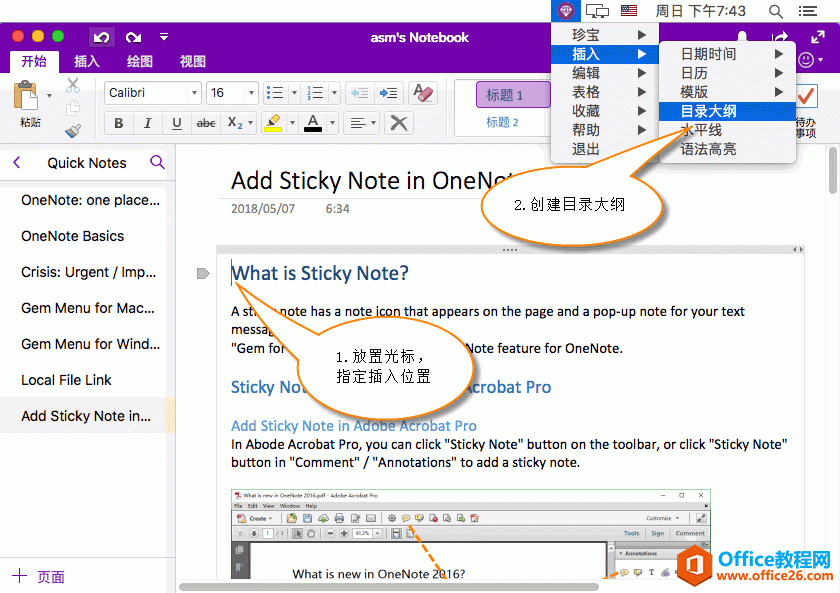Enter full screen with expand arrows icon
840x593 pixels.
tap(818, 37)
